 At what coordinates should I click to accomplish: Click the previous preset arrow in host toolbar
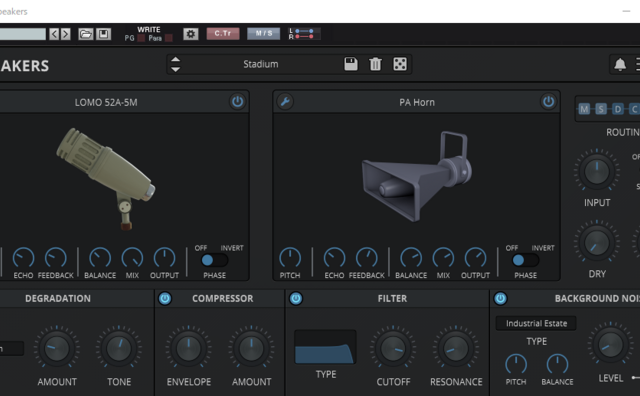pos(54,34)
